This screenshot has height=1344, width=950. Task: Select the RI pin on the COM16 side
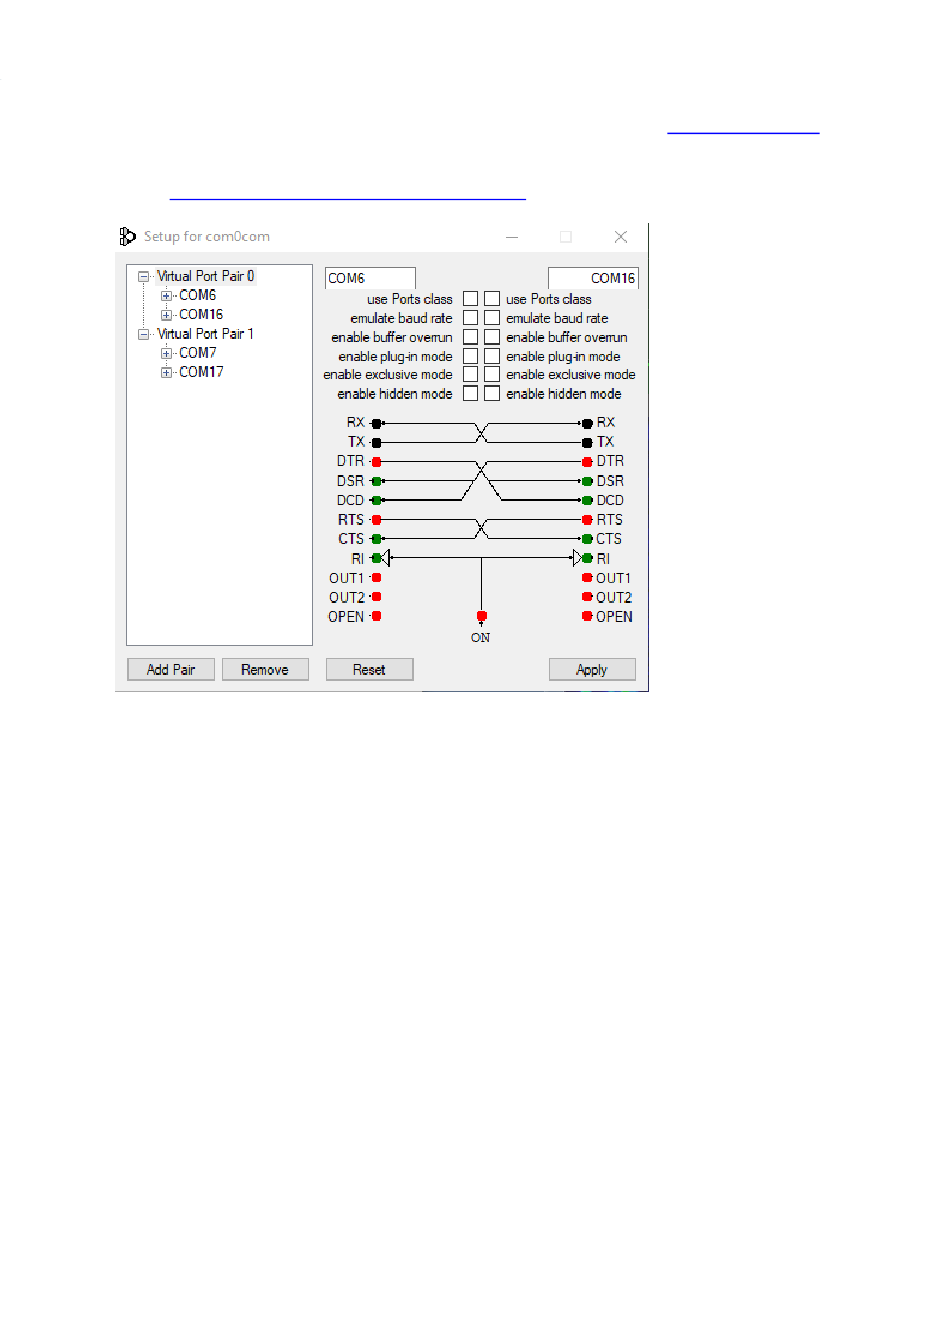click(587, 558)
